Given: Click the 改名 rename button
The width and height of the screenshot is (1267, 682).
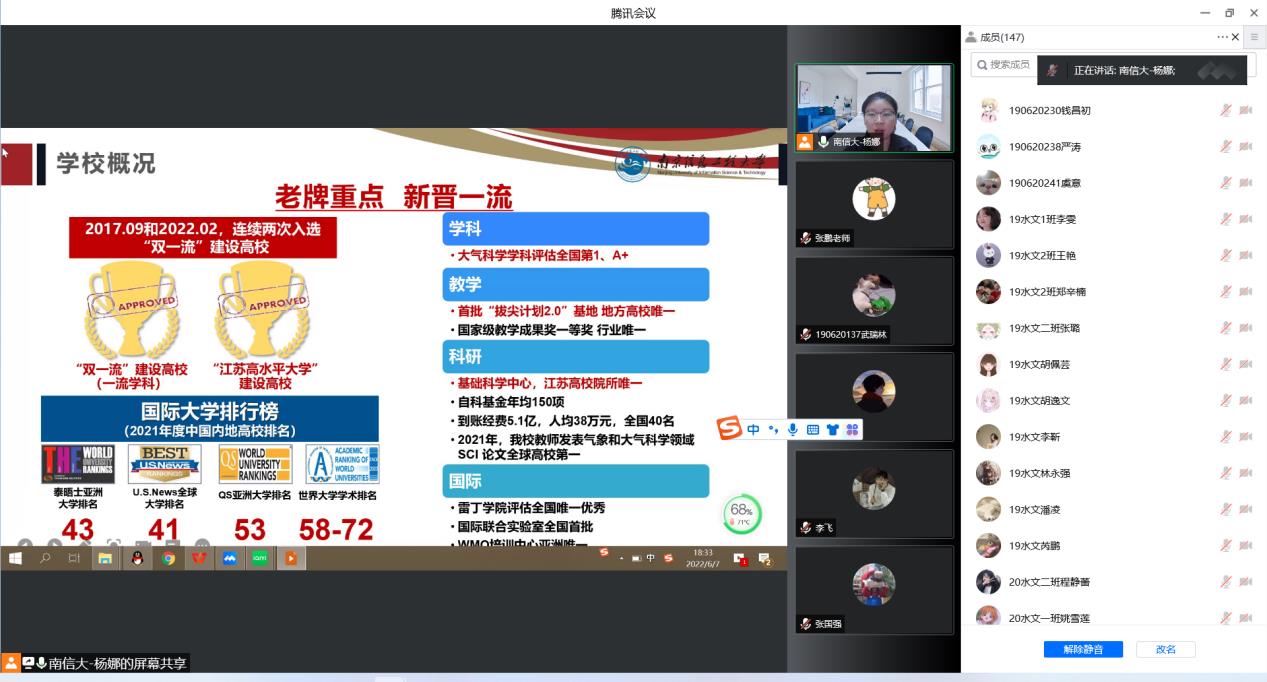Looking at the screenshot, I should point(1165,649).
